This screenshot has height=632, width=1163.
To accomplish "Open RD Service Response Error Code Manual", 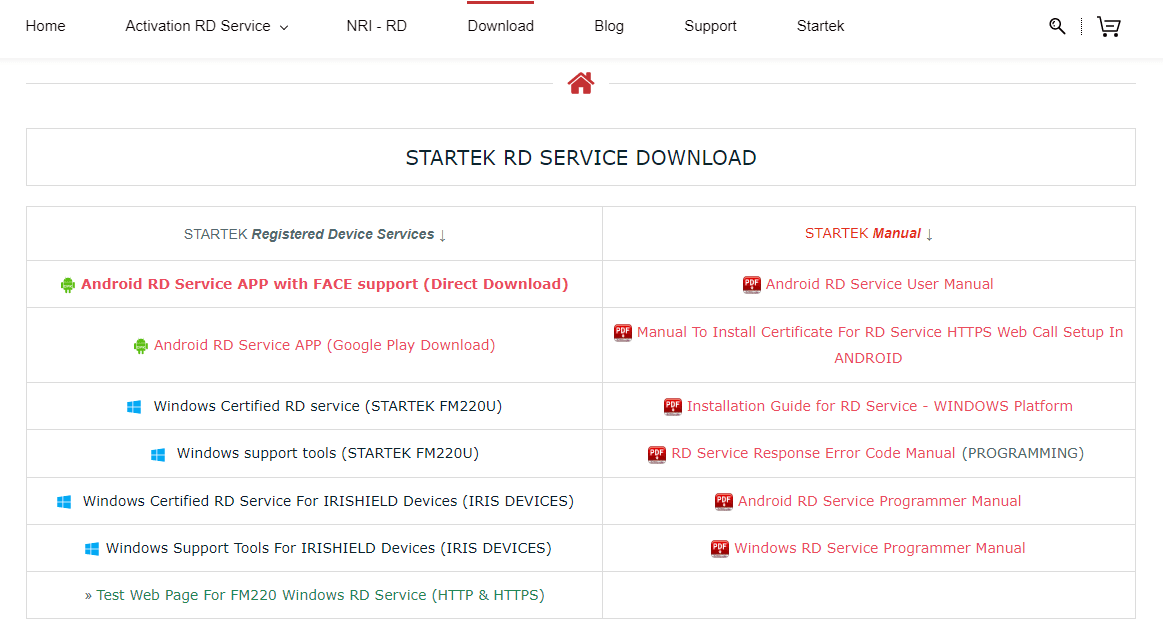I will click(813, 453).
